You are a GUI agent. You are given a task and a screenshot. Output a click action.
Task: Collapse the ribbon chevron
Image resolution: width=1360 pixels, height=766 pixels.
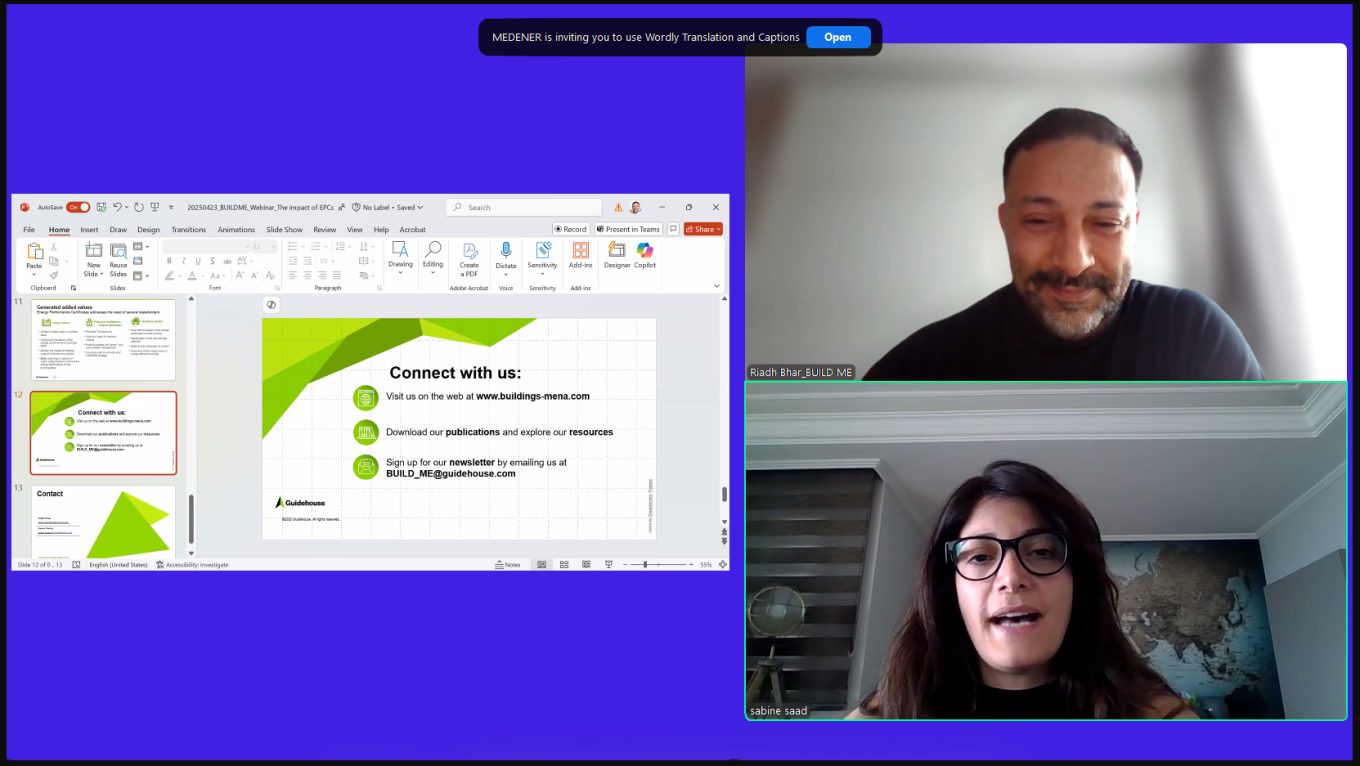point(716,286)
